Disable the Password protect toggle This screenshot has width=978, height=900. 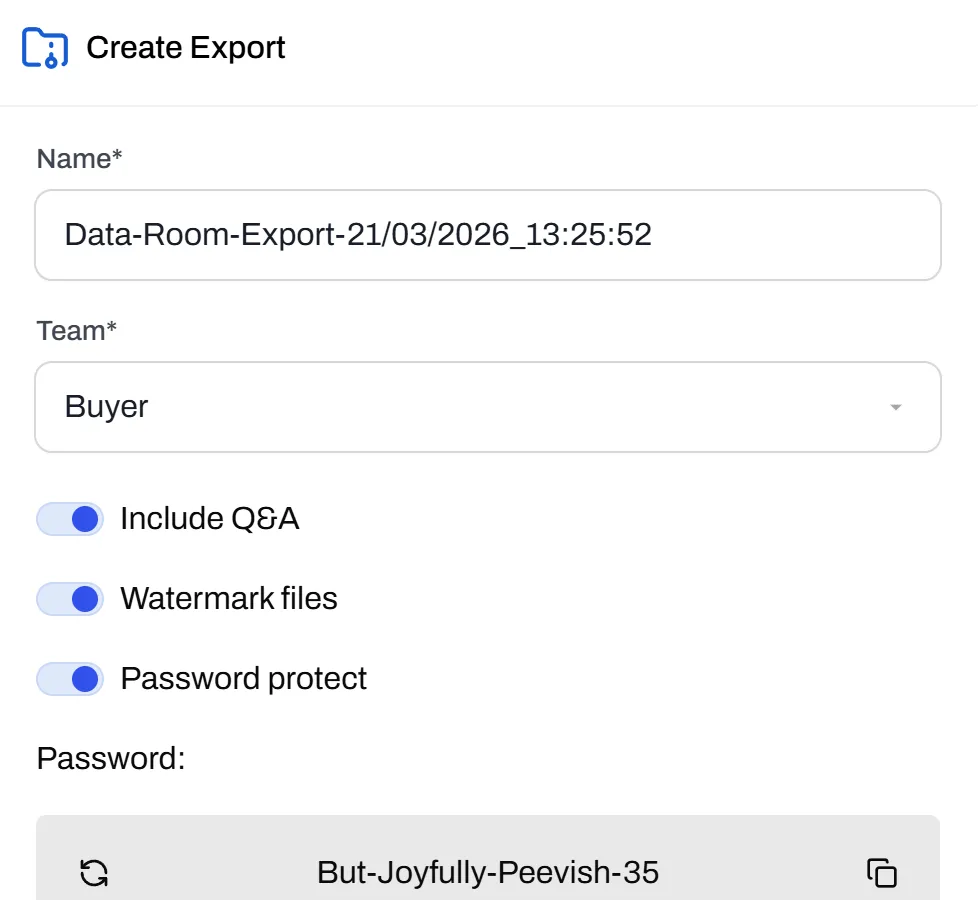click(x=69, y=678)
